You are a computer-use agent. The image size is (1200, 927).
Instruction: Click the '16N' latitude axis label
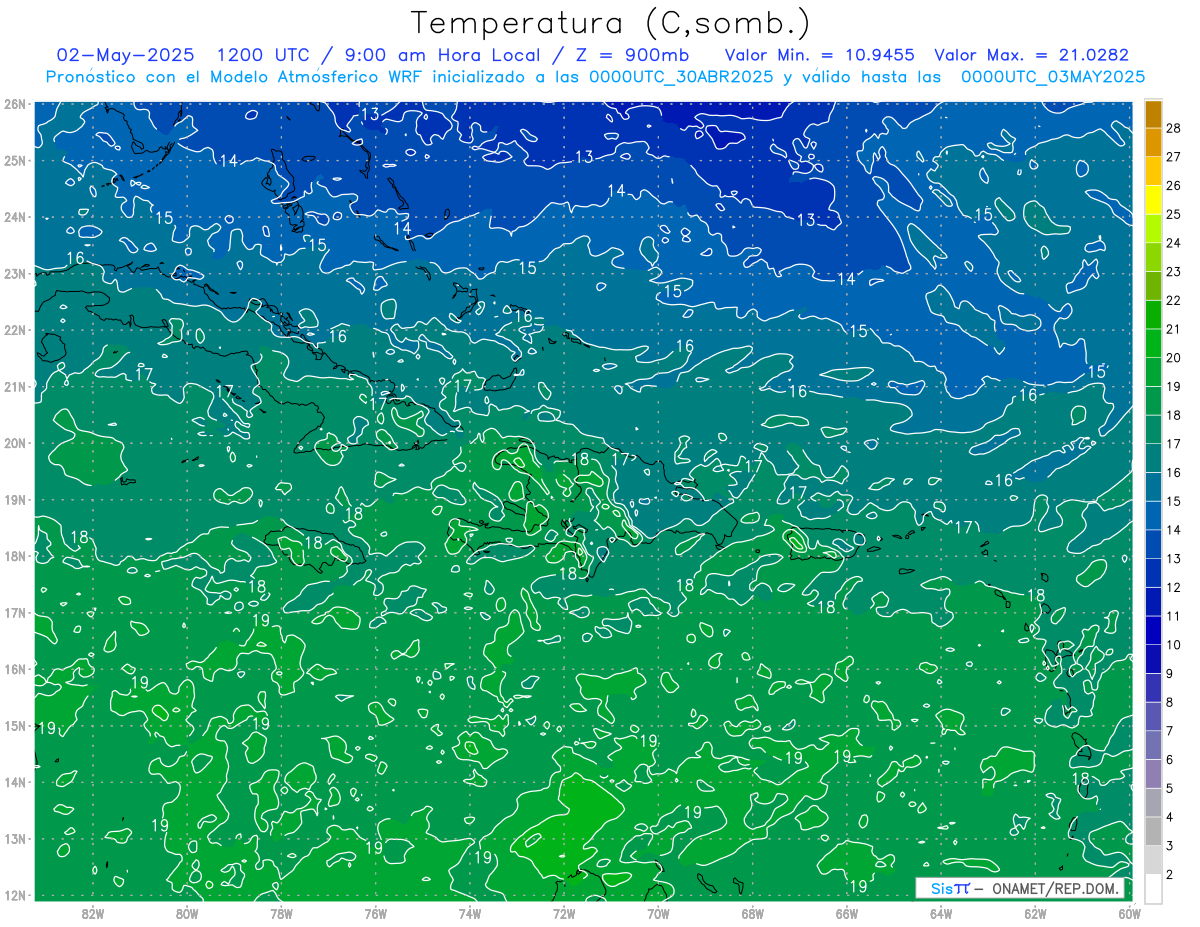click(15, 669)
